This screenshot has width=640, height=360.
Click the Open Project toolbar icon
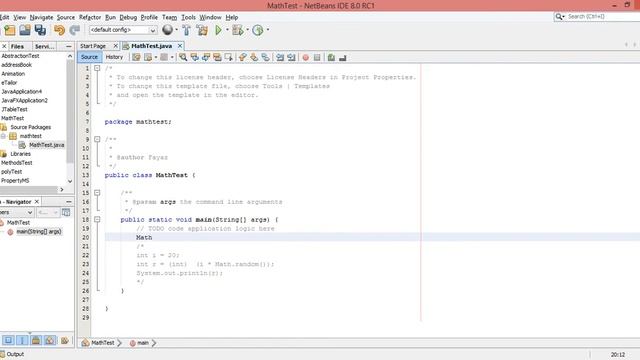click(25, 30)
